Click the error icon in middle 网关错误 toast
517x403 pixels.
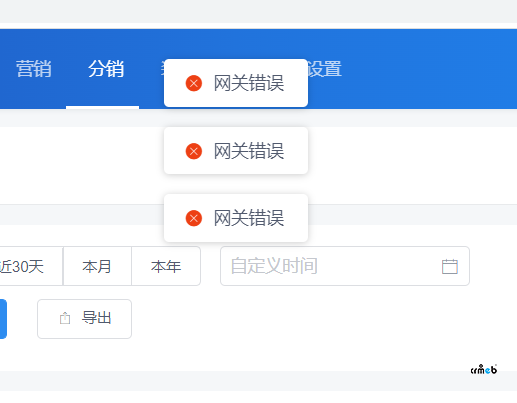click(x=194, y=151)
